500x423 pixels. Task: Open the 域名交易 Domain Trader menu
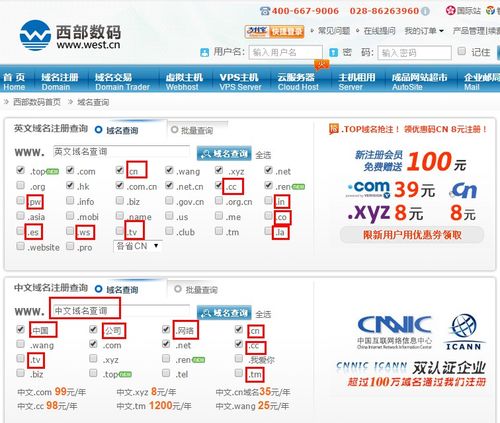pyautogui.click(x=122, y=82)
